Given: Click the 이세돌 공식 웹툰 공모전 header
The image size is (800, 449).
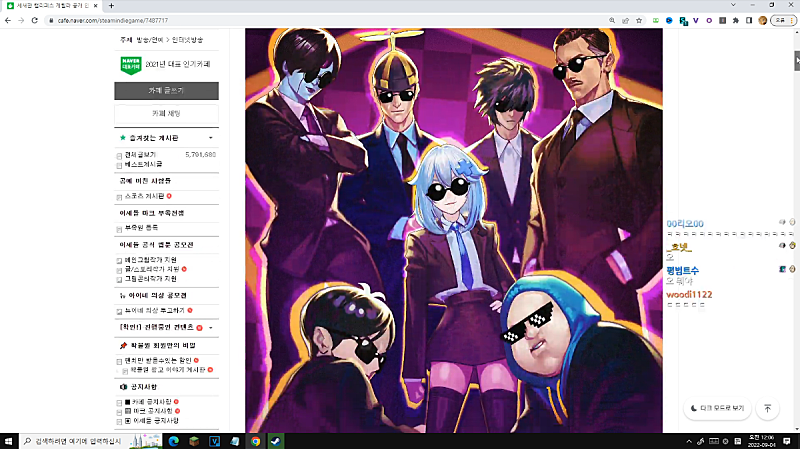Looking at the screenshot, I should pyautogui.click(x=156, y=245).
